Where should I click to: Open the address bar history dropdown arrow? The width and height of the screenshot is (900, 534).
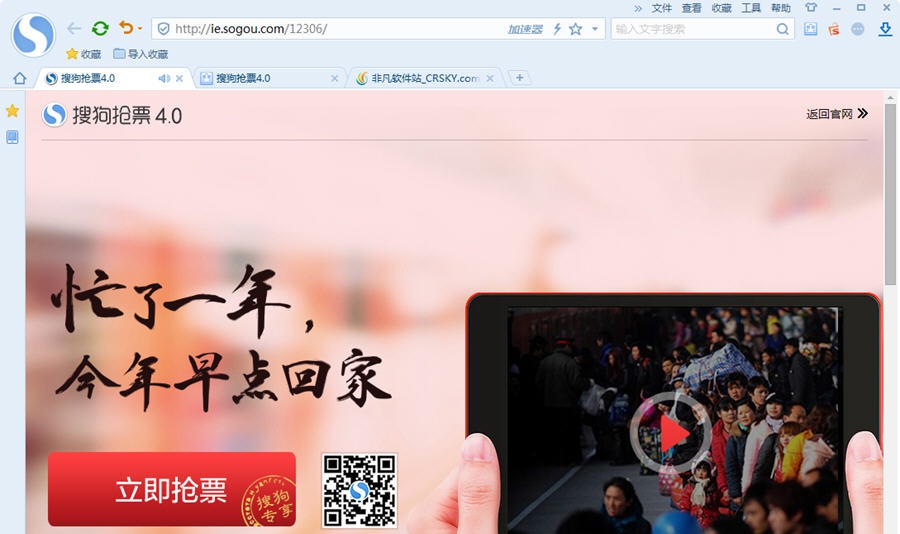click(595, 29)
